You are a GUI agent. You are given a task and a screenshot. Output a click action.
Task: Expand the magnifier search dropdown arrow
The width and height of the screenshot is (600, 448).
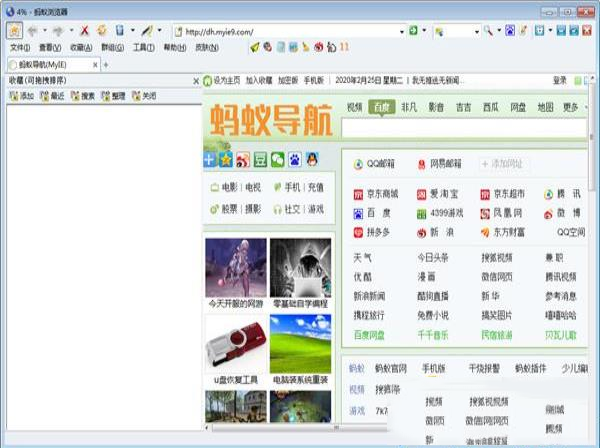[x=499, y=30]
